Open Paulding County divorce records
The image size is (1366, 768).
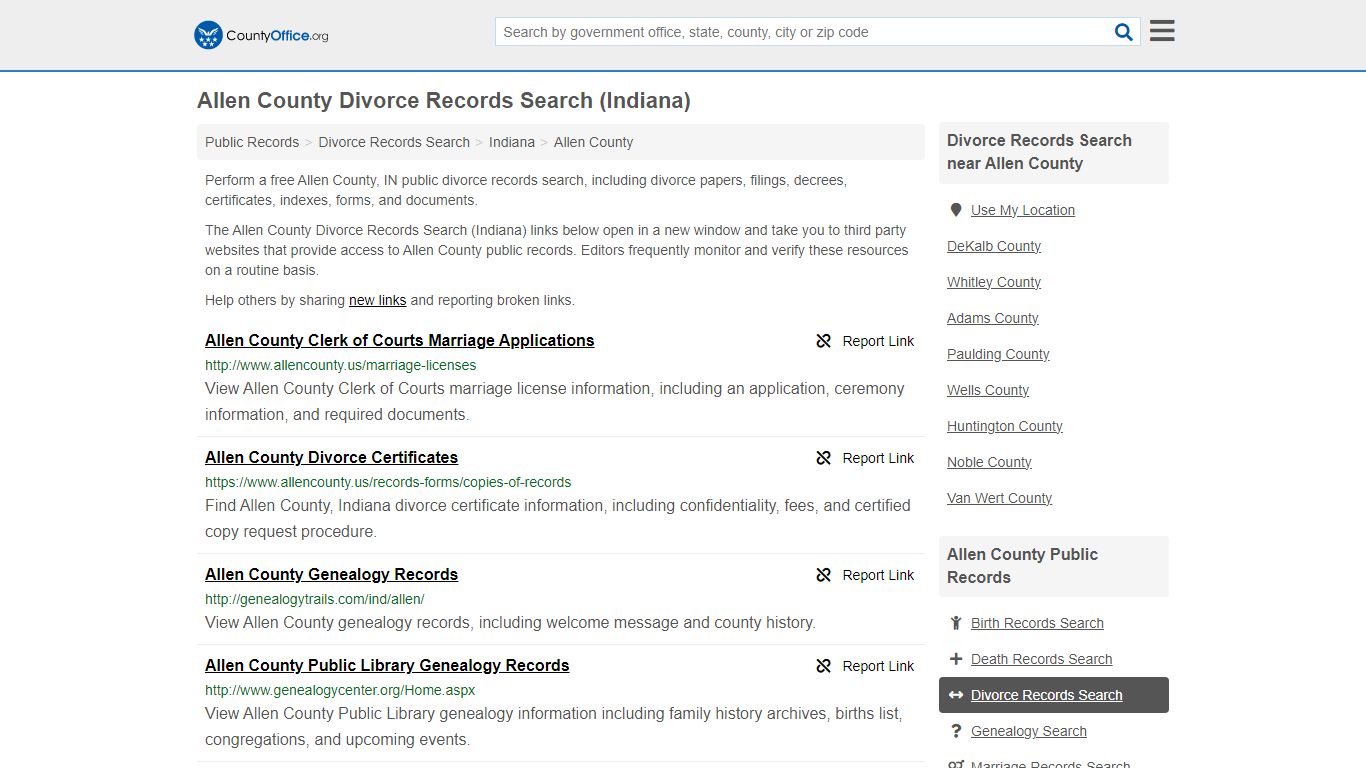pos(998,354)
